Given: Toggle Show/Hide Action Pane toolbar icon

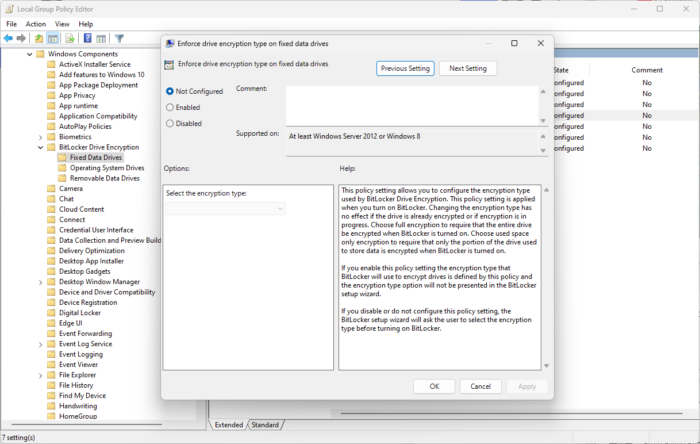Looking at the screenshot, I should (x=101, y=38).
